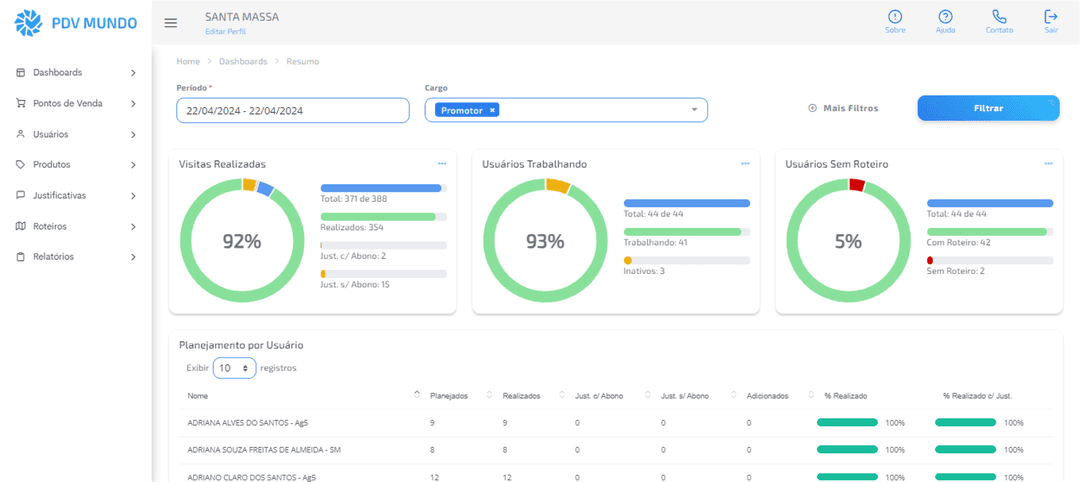Screen dimensions: 1080x482
Task: Open the Sobre info icon
Action: click(x=895, y=17)
